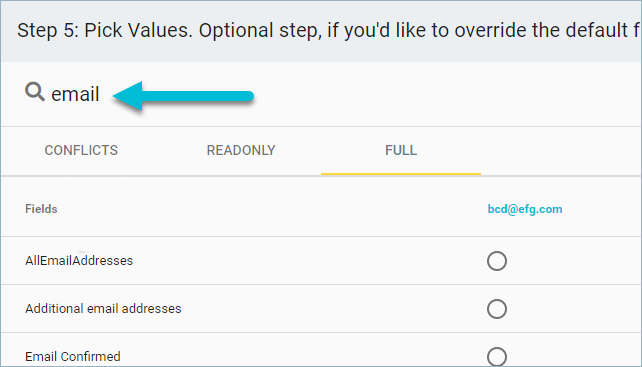Open the READONLY tab

[241, 150]
